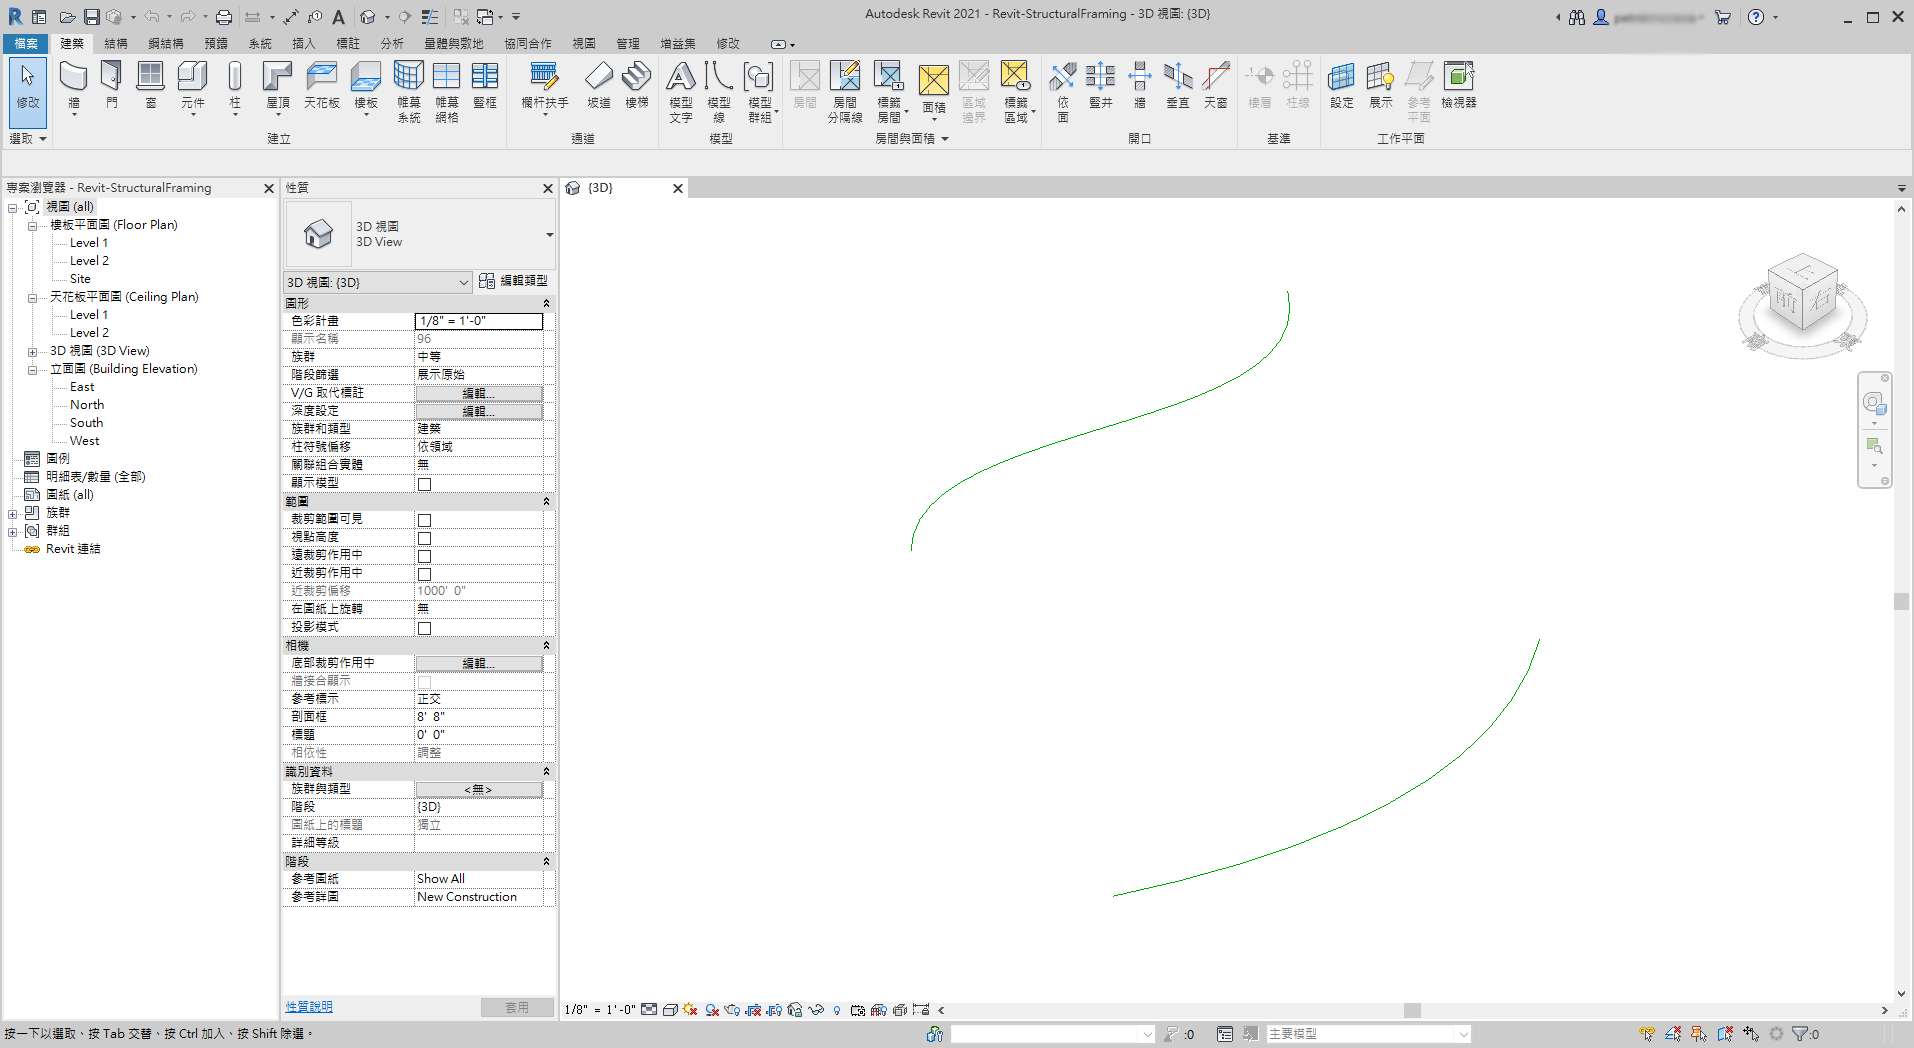Switch to the 插入 ribbon tab

(303, 43)
